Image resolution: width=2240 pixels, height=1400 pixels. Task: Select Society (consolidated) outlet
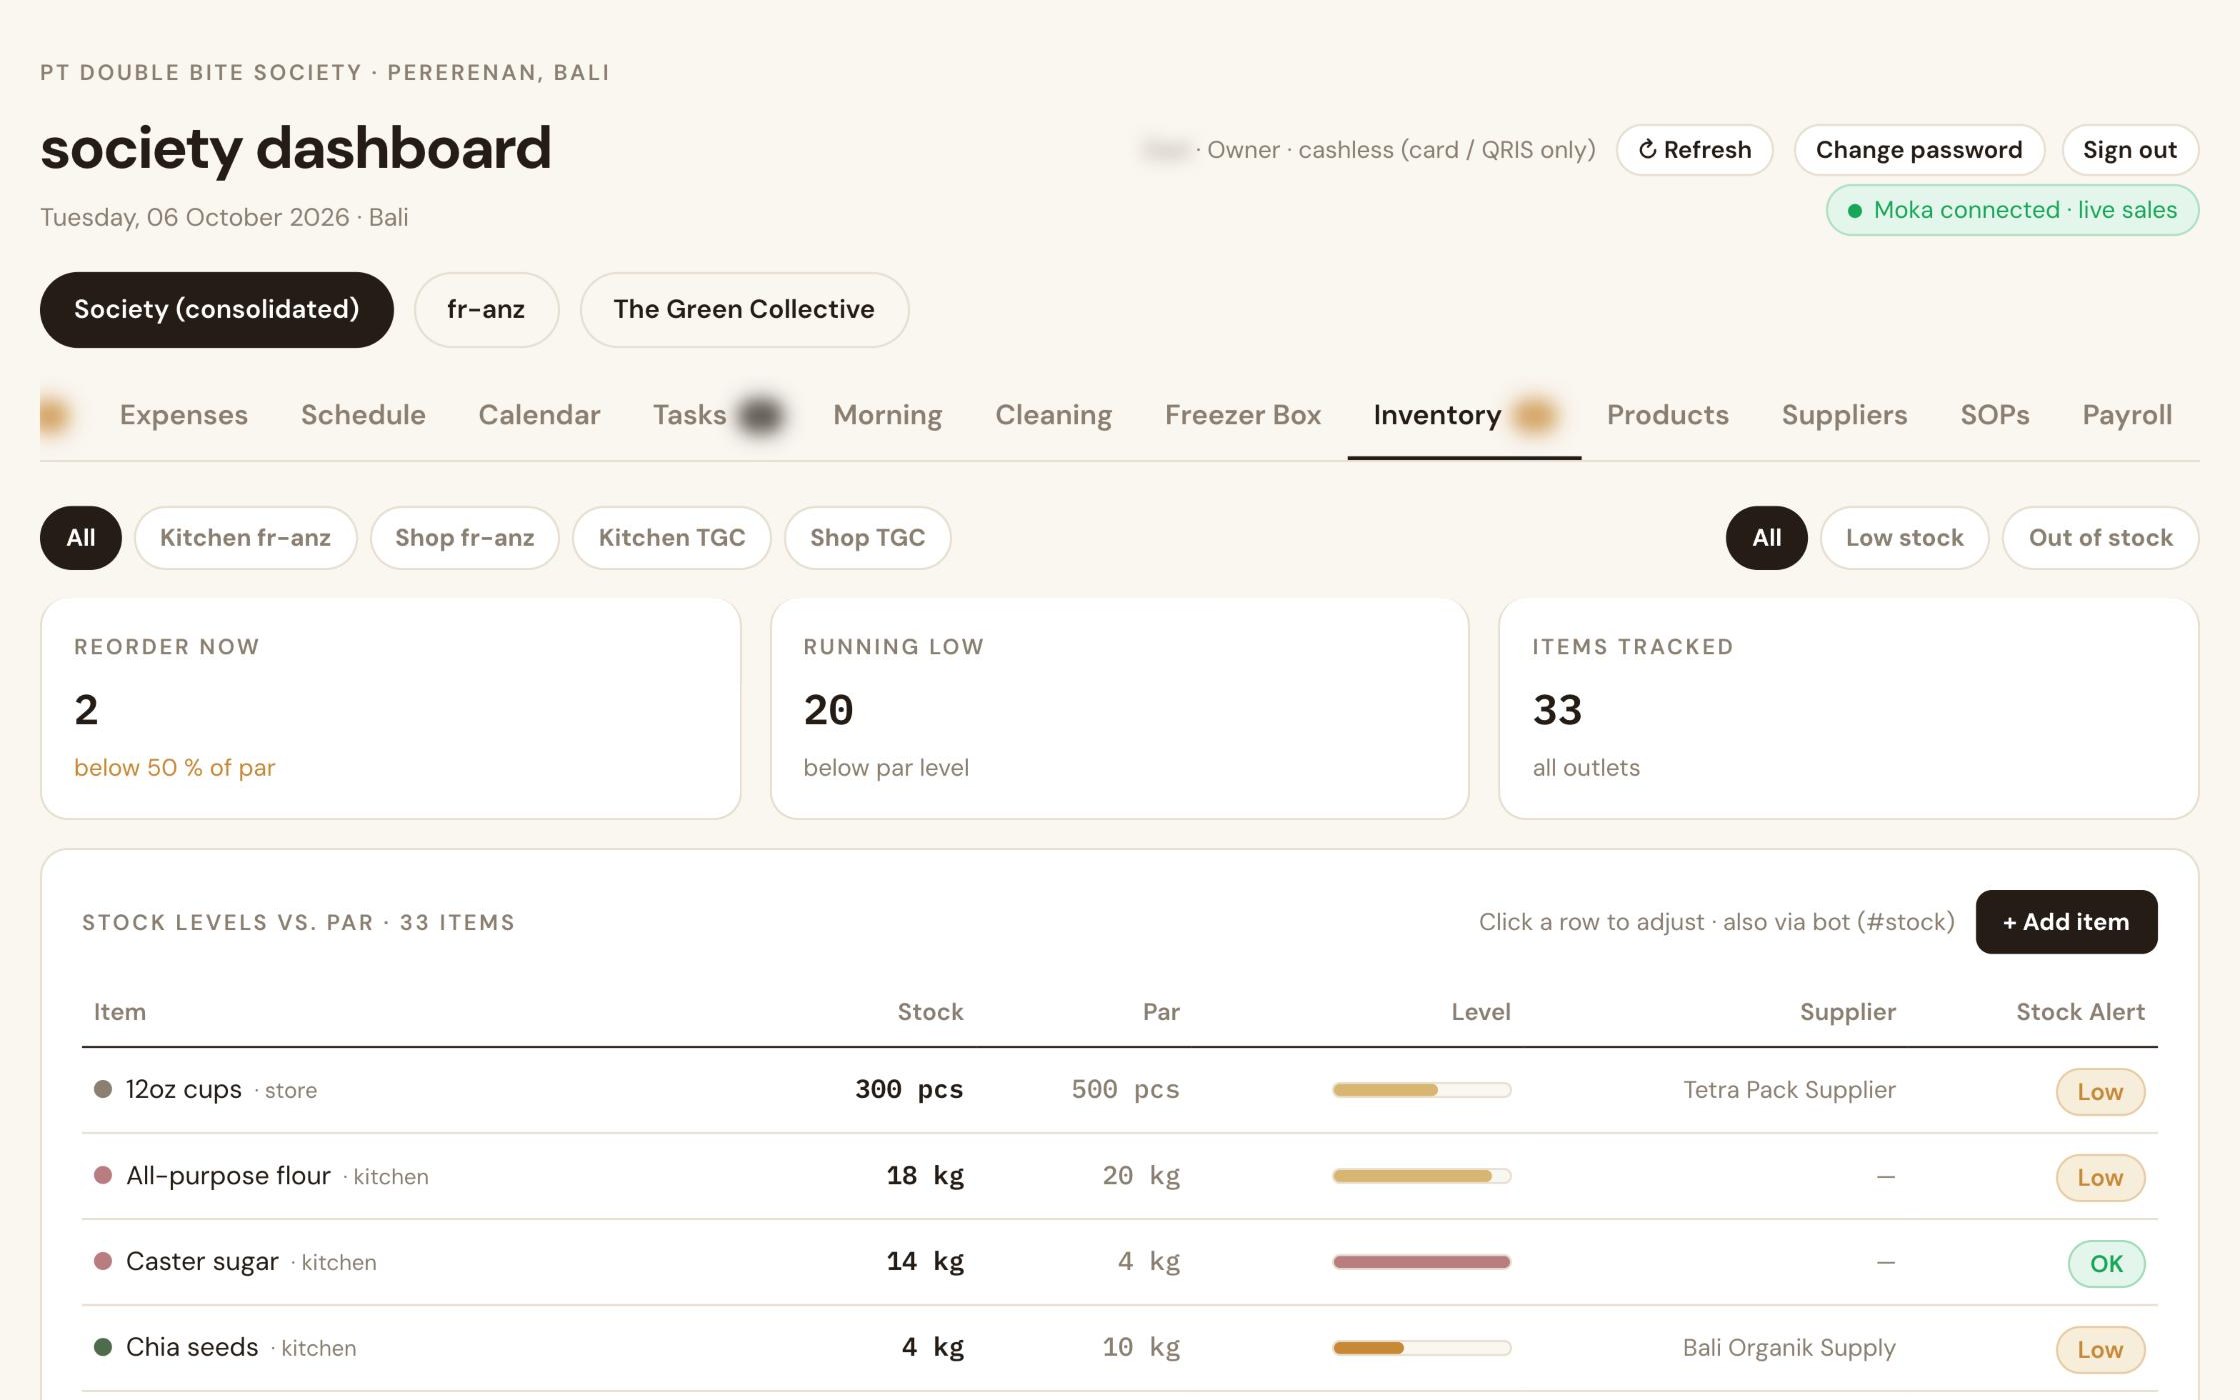tap(216, 309)
